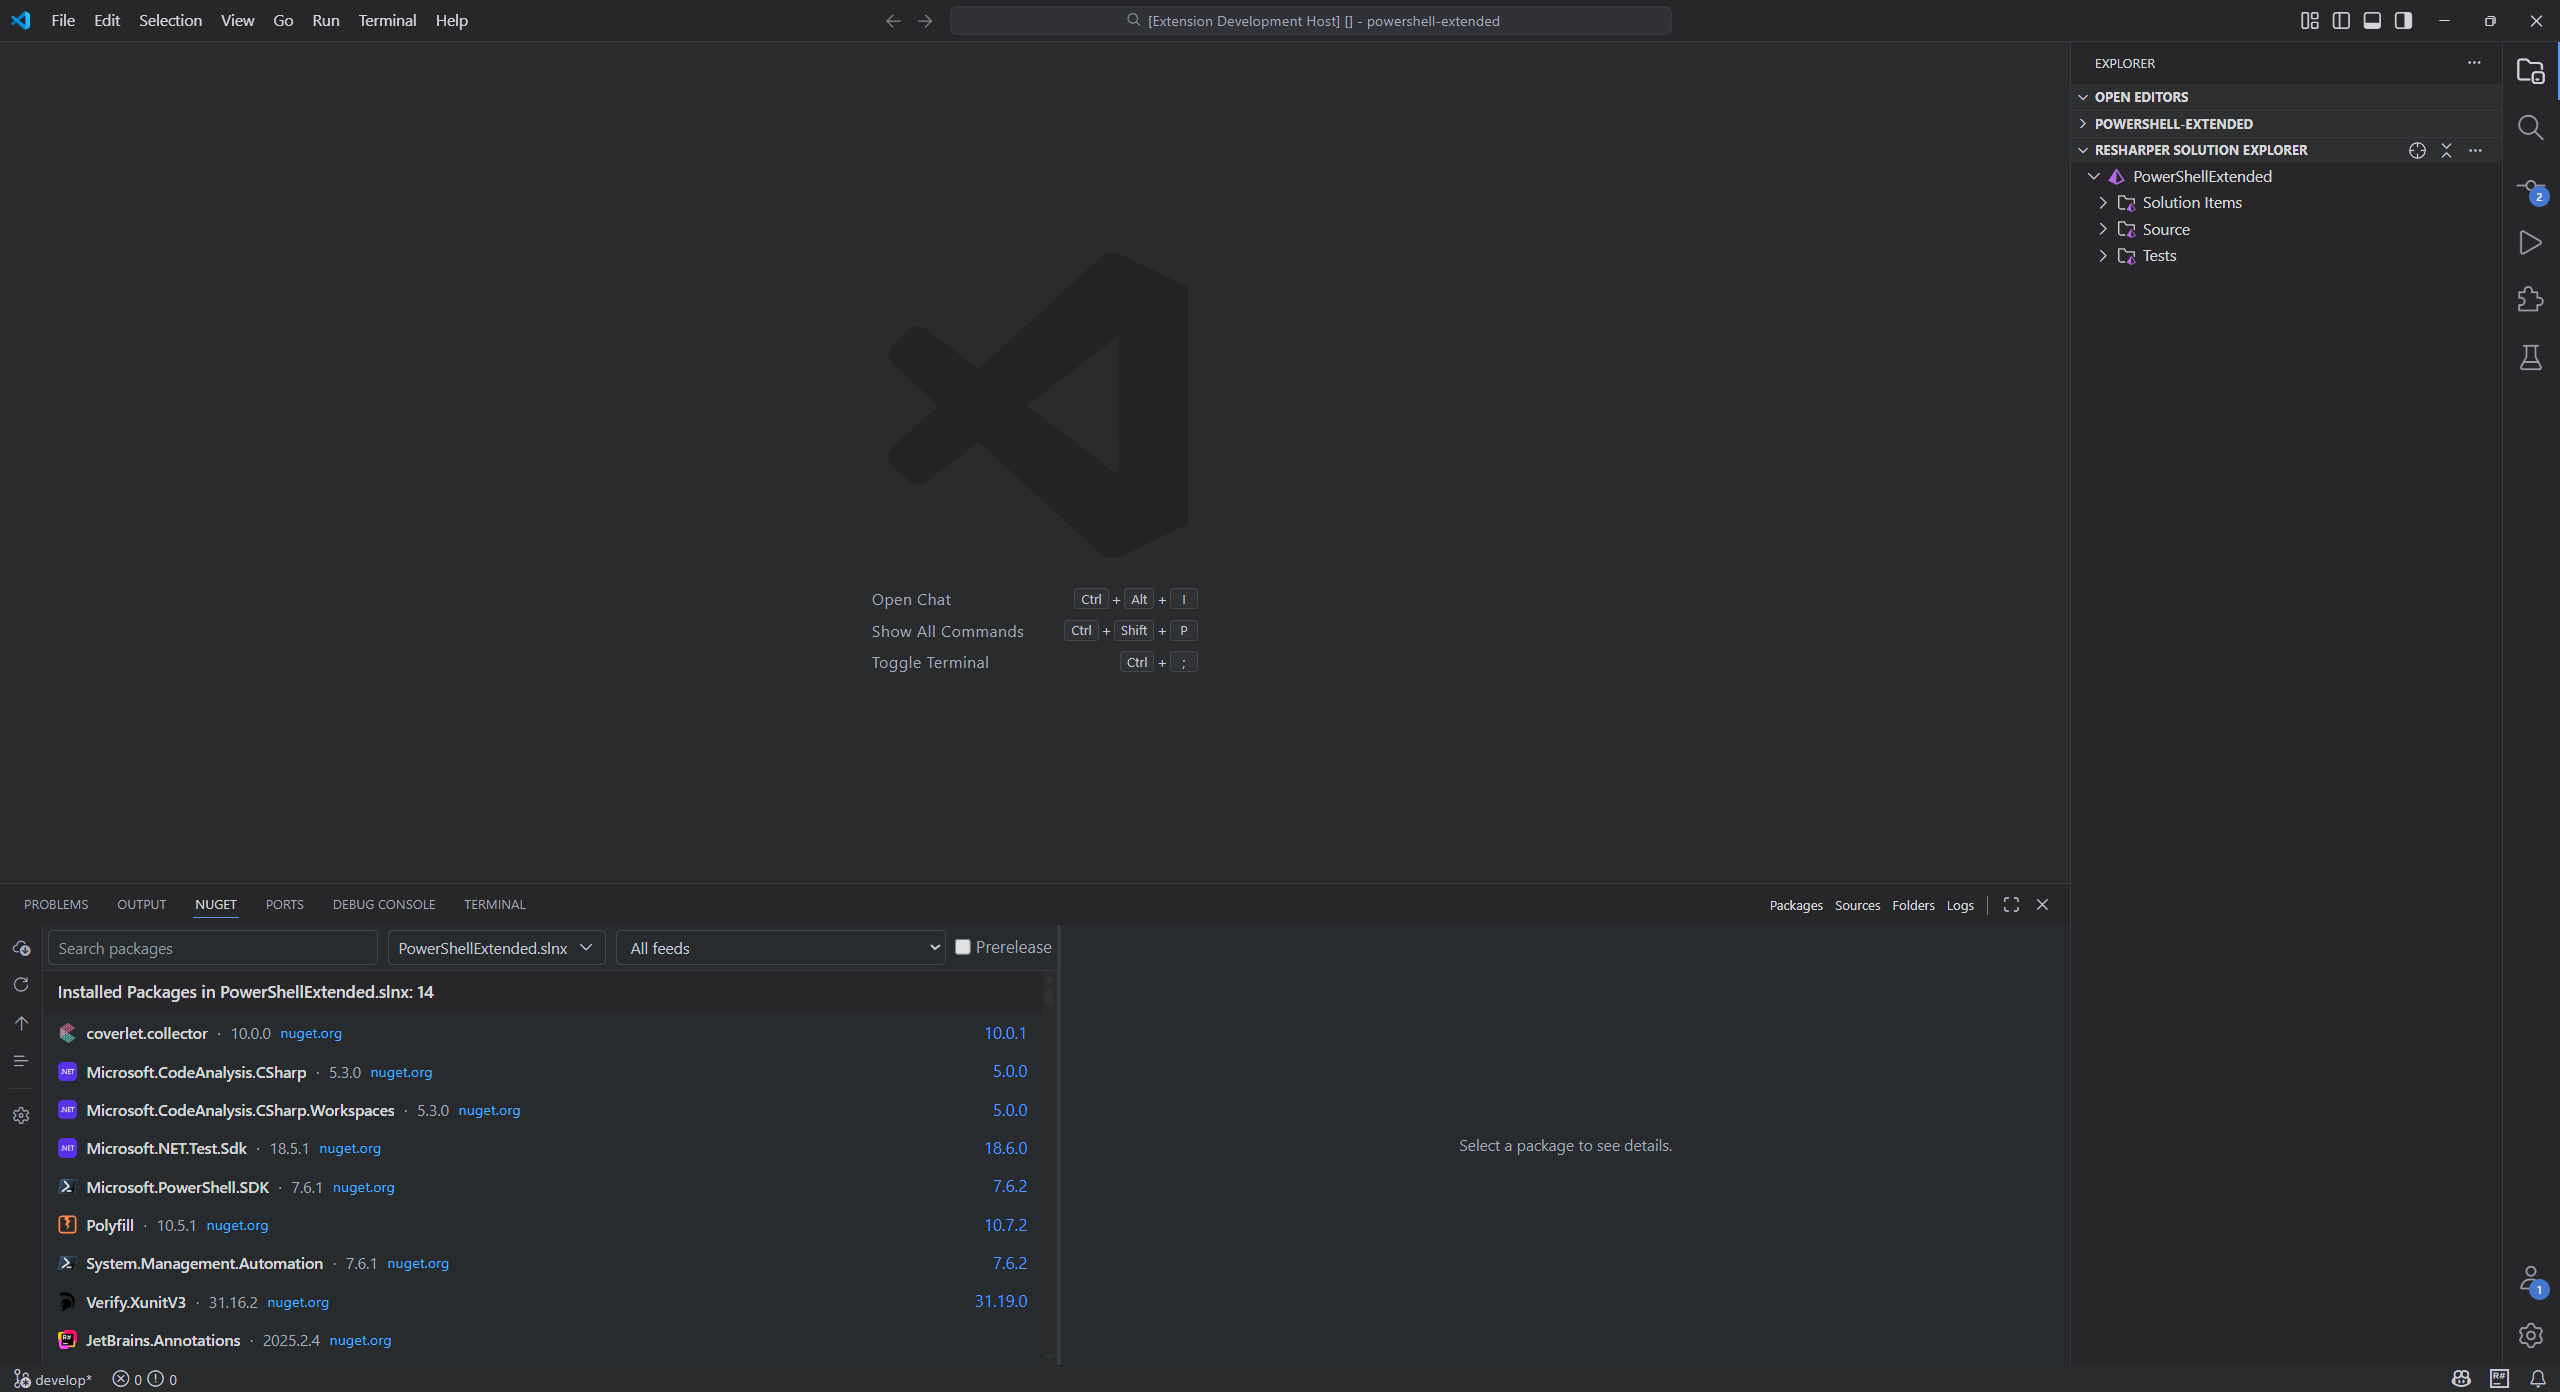Click the title bar command center search

pos(1310,20)
